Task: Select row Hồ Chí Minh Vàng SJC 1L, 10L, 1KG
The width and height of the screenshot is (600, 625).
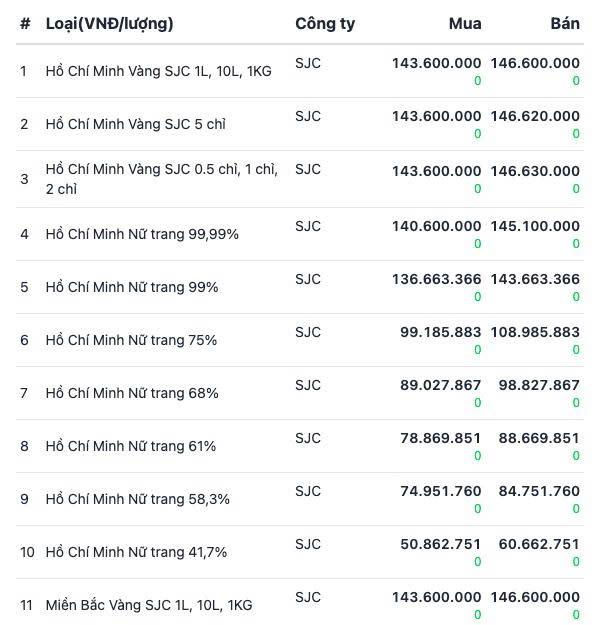Action: click(x=300, y=71)
